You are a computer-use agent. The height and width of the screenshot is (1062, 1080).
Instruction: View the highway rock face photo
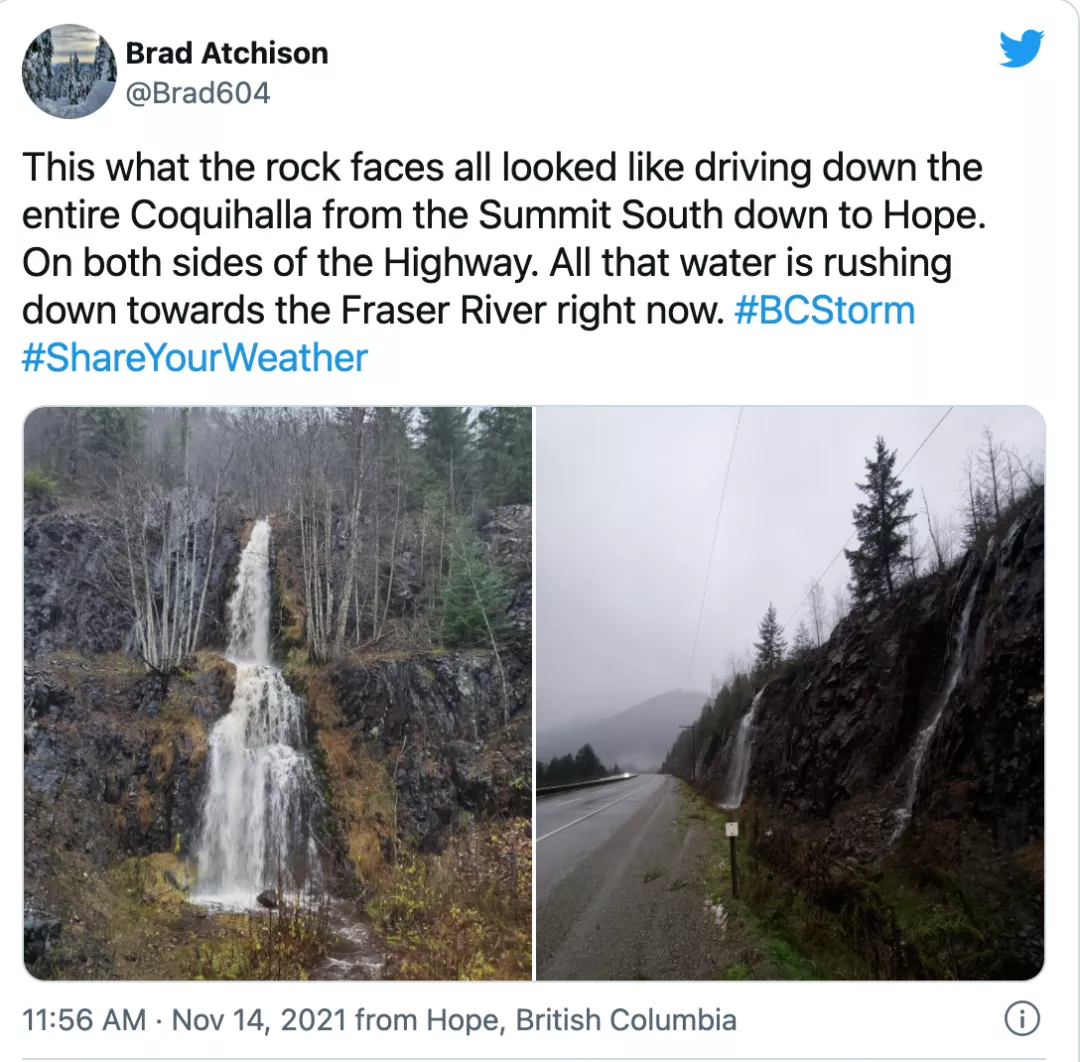pyautogui.click(x=791, y=693)
